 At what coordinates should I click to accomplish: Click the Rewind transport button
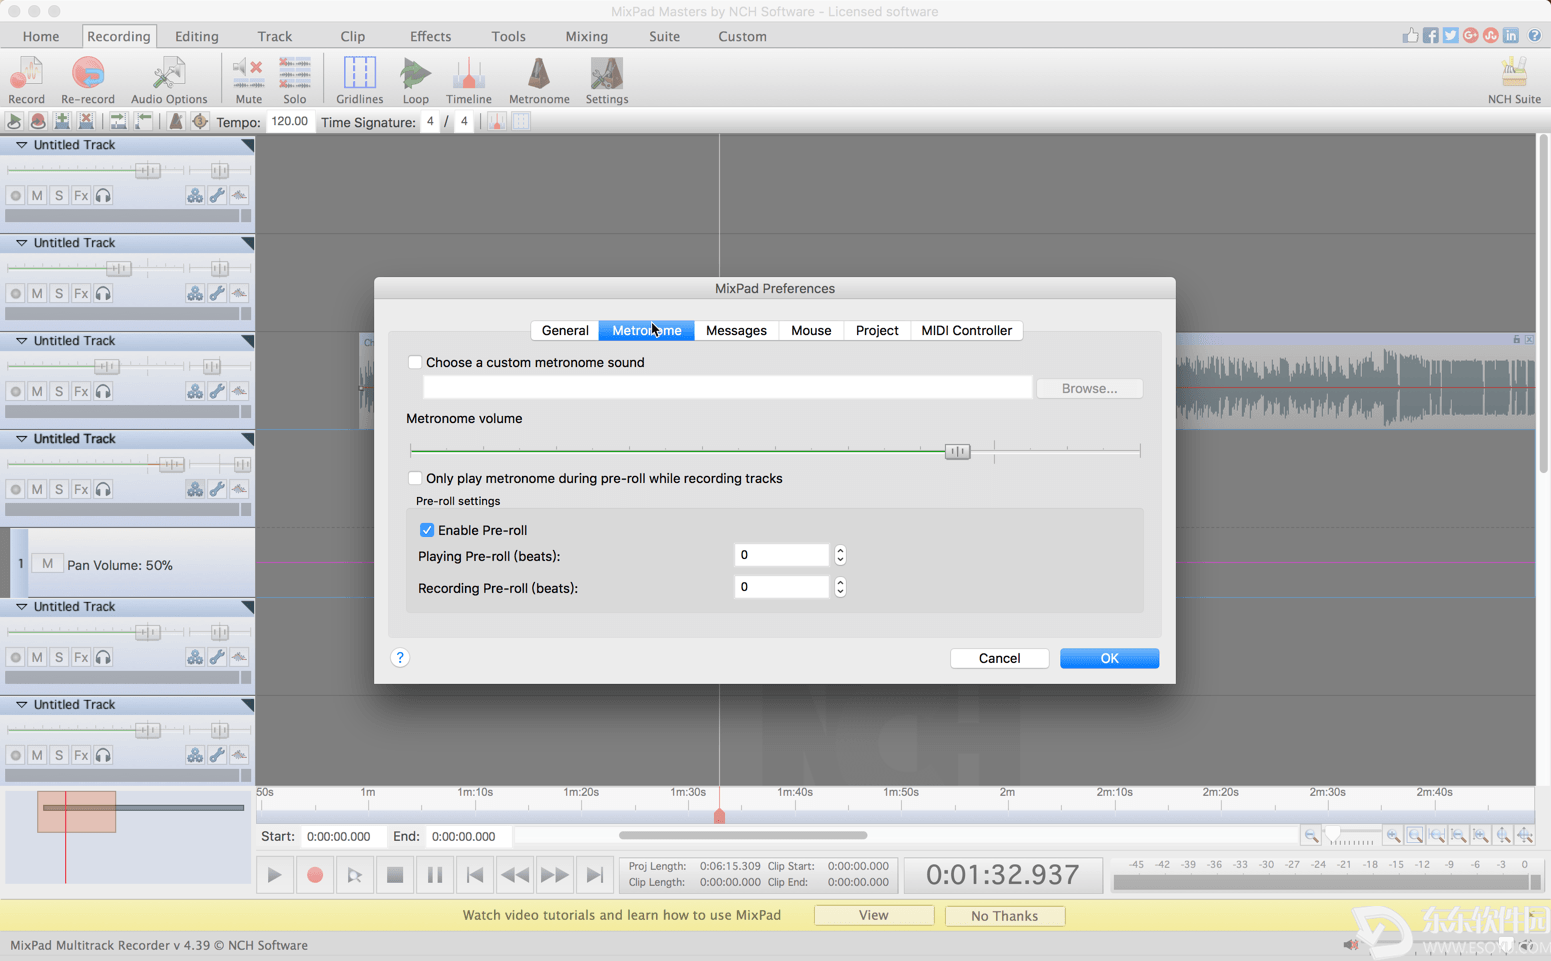(515, 875)
